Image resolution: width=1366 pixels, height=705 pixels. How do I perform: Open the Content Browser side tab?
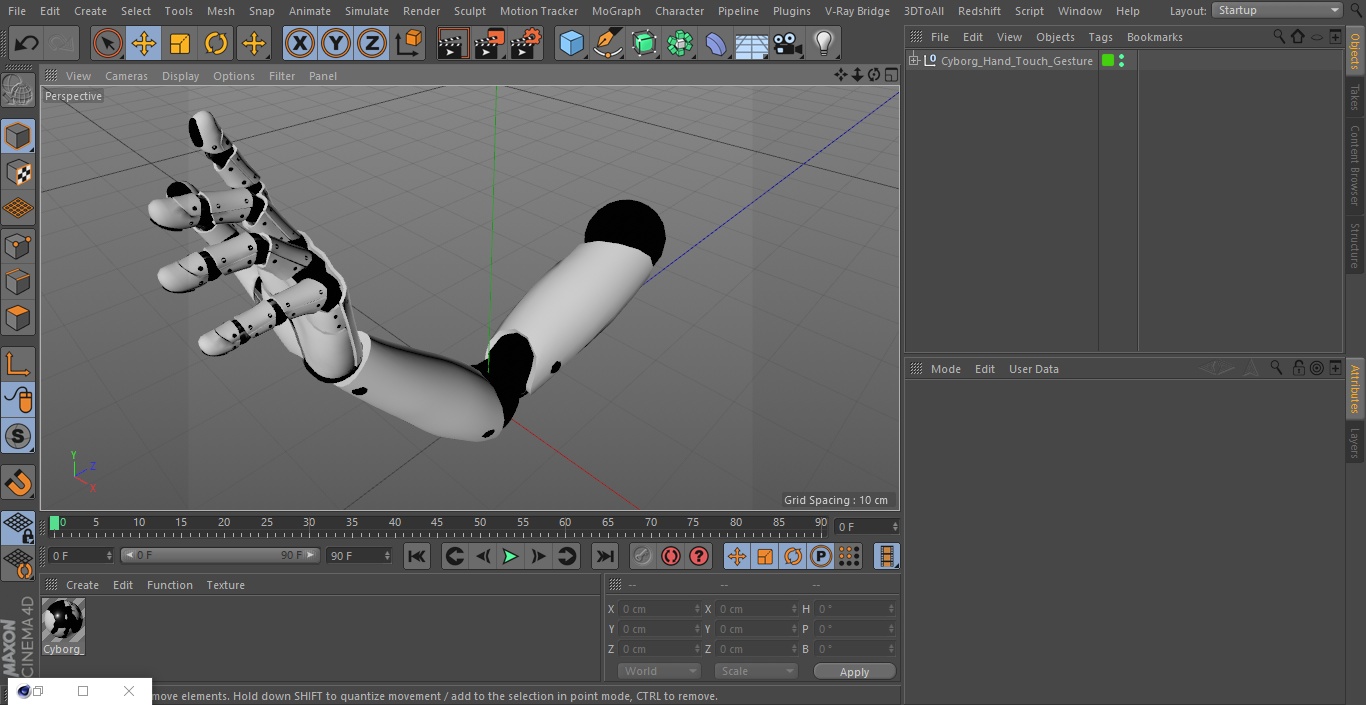click(1355, 165)
